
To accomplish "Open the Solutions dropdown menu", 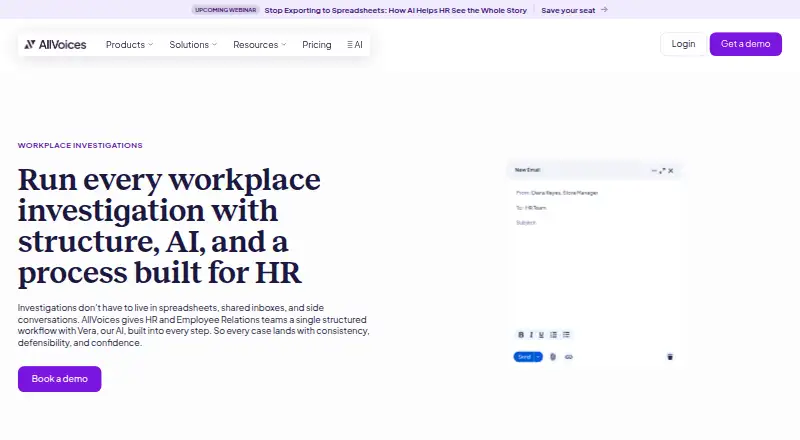I will [x=193, y=45].
